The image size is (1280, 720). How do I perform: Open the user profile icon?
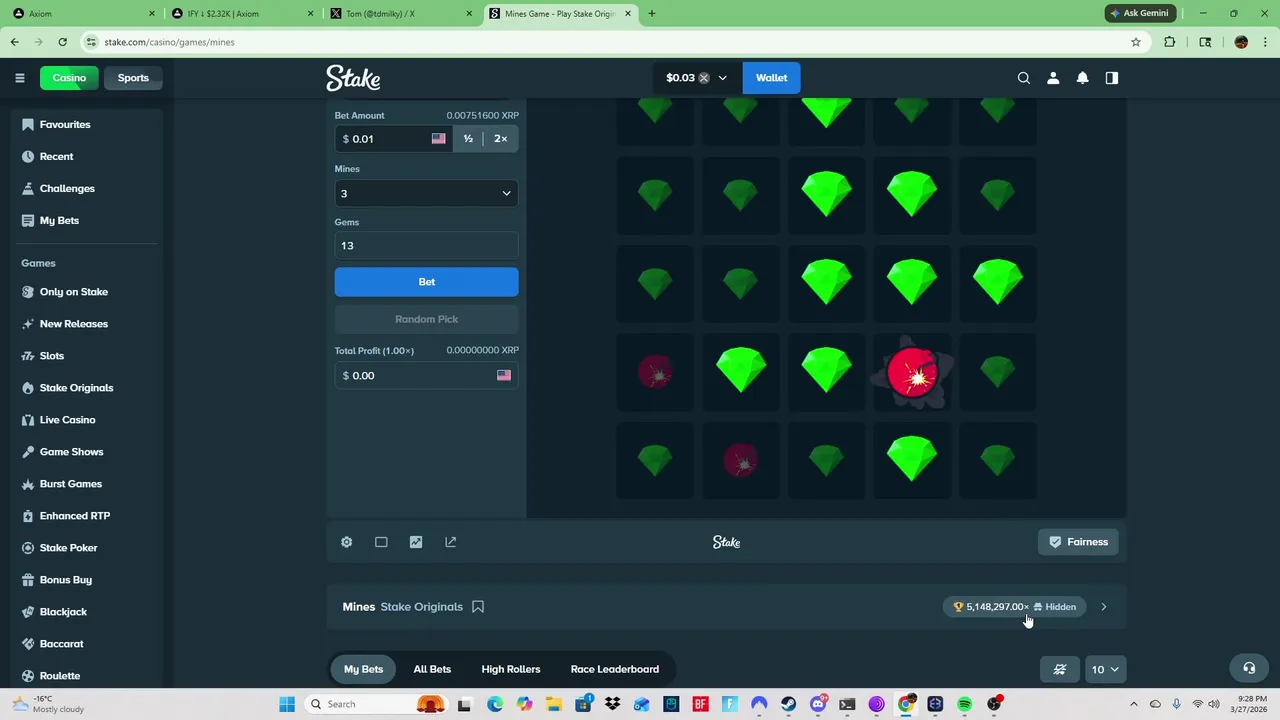[x=1053, y=78]
